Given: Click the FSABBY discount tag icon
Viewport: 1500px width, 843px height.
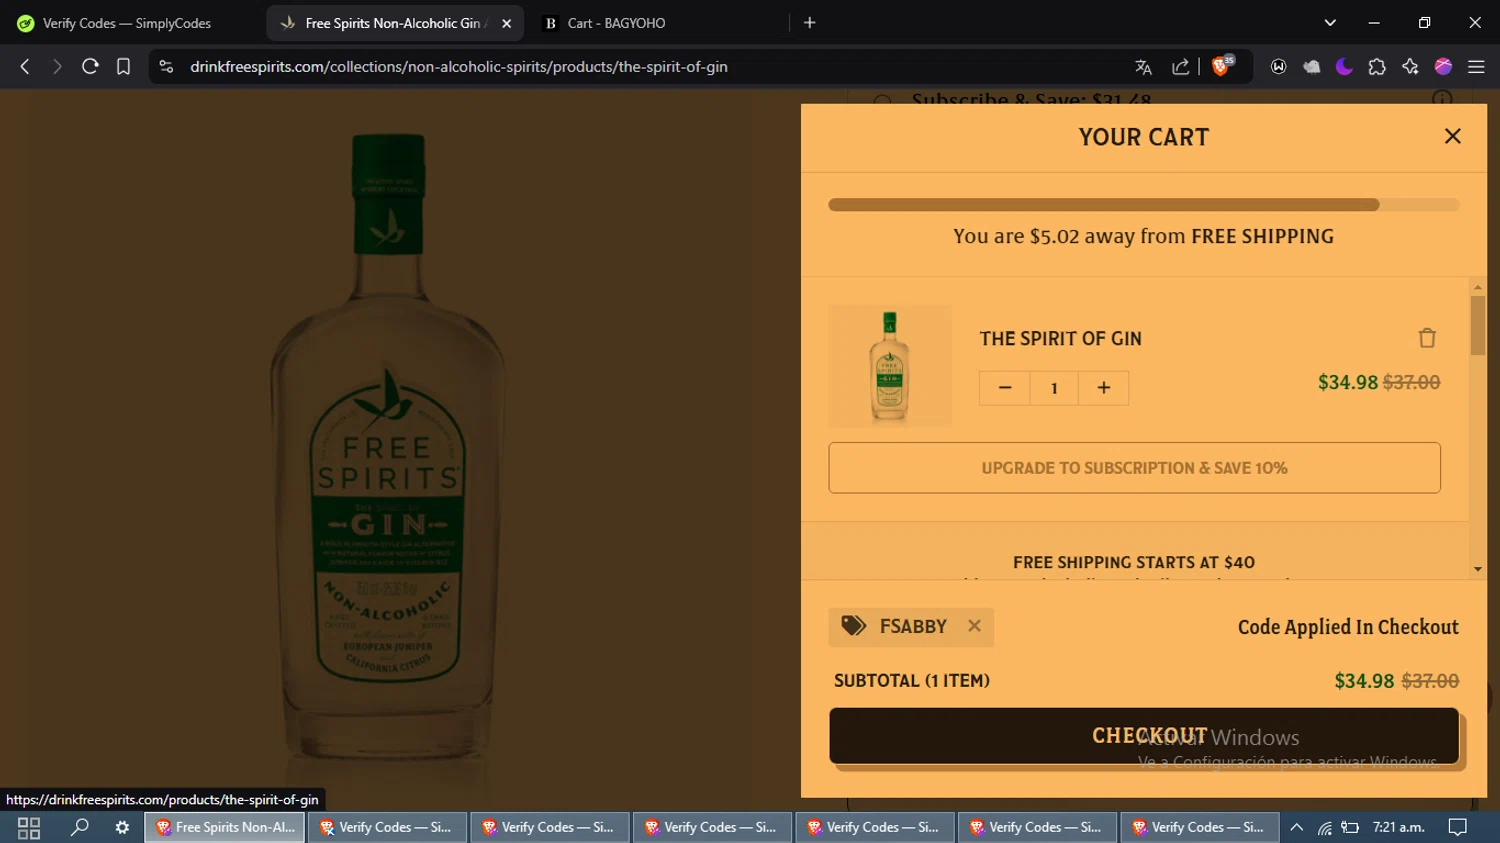Looking at the screenshot, I should (x=853, y=626).
